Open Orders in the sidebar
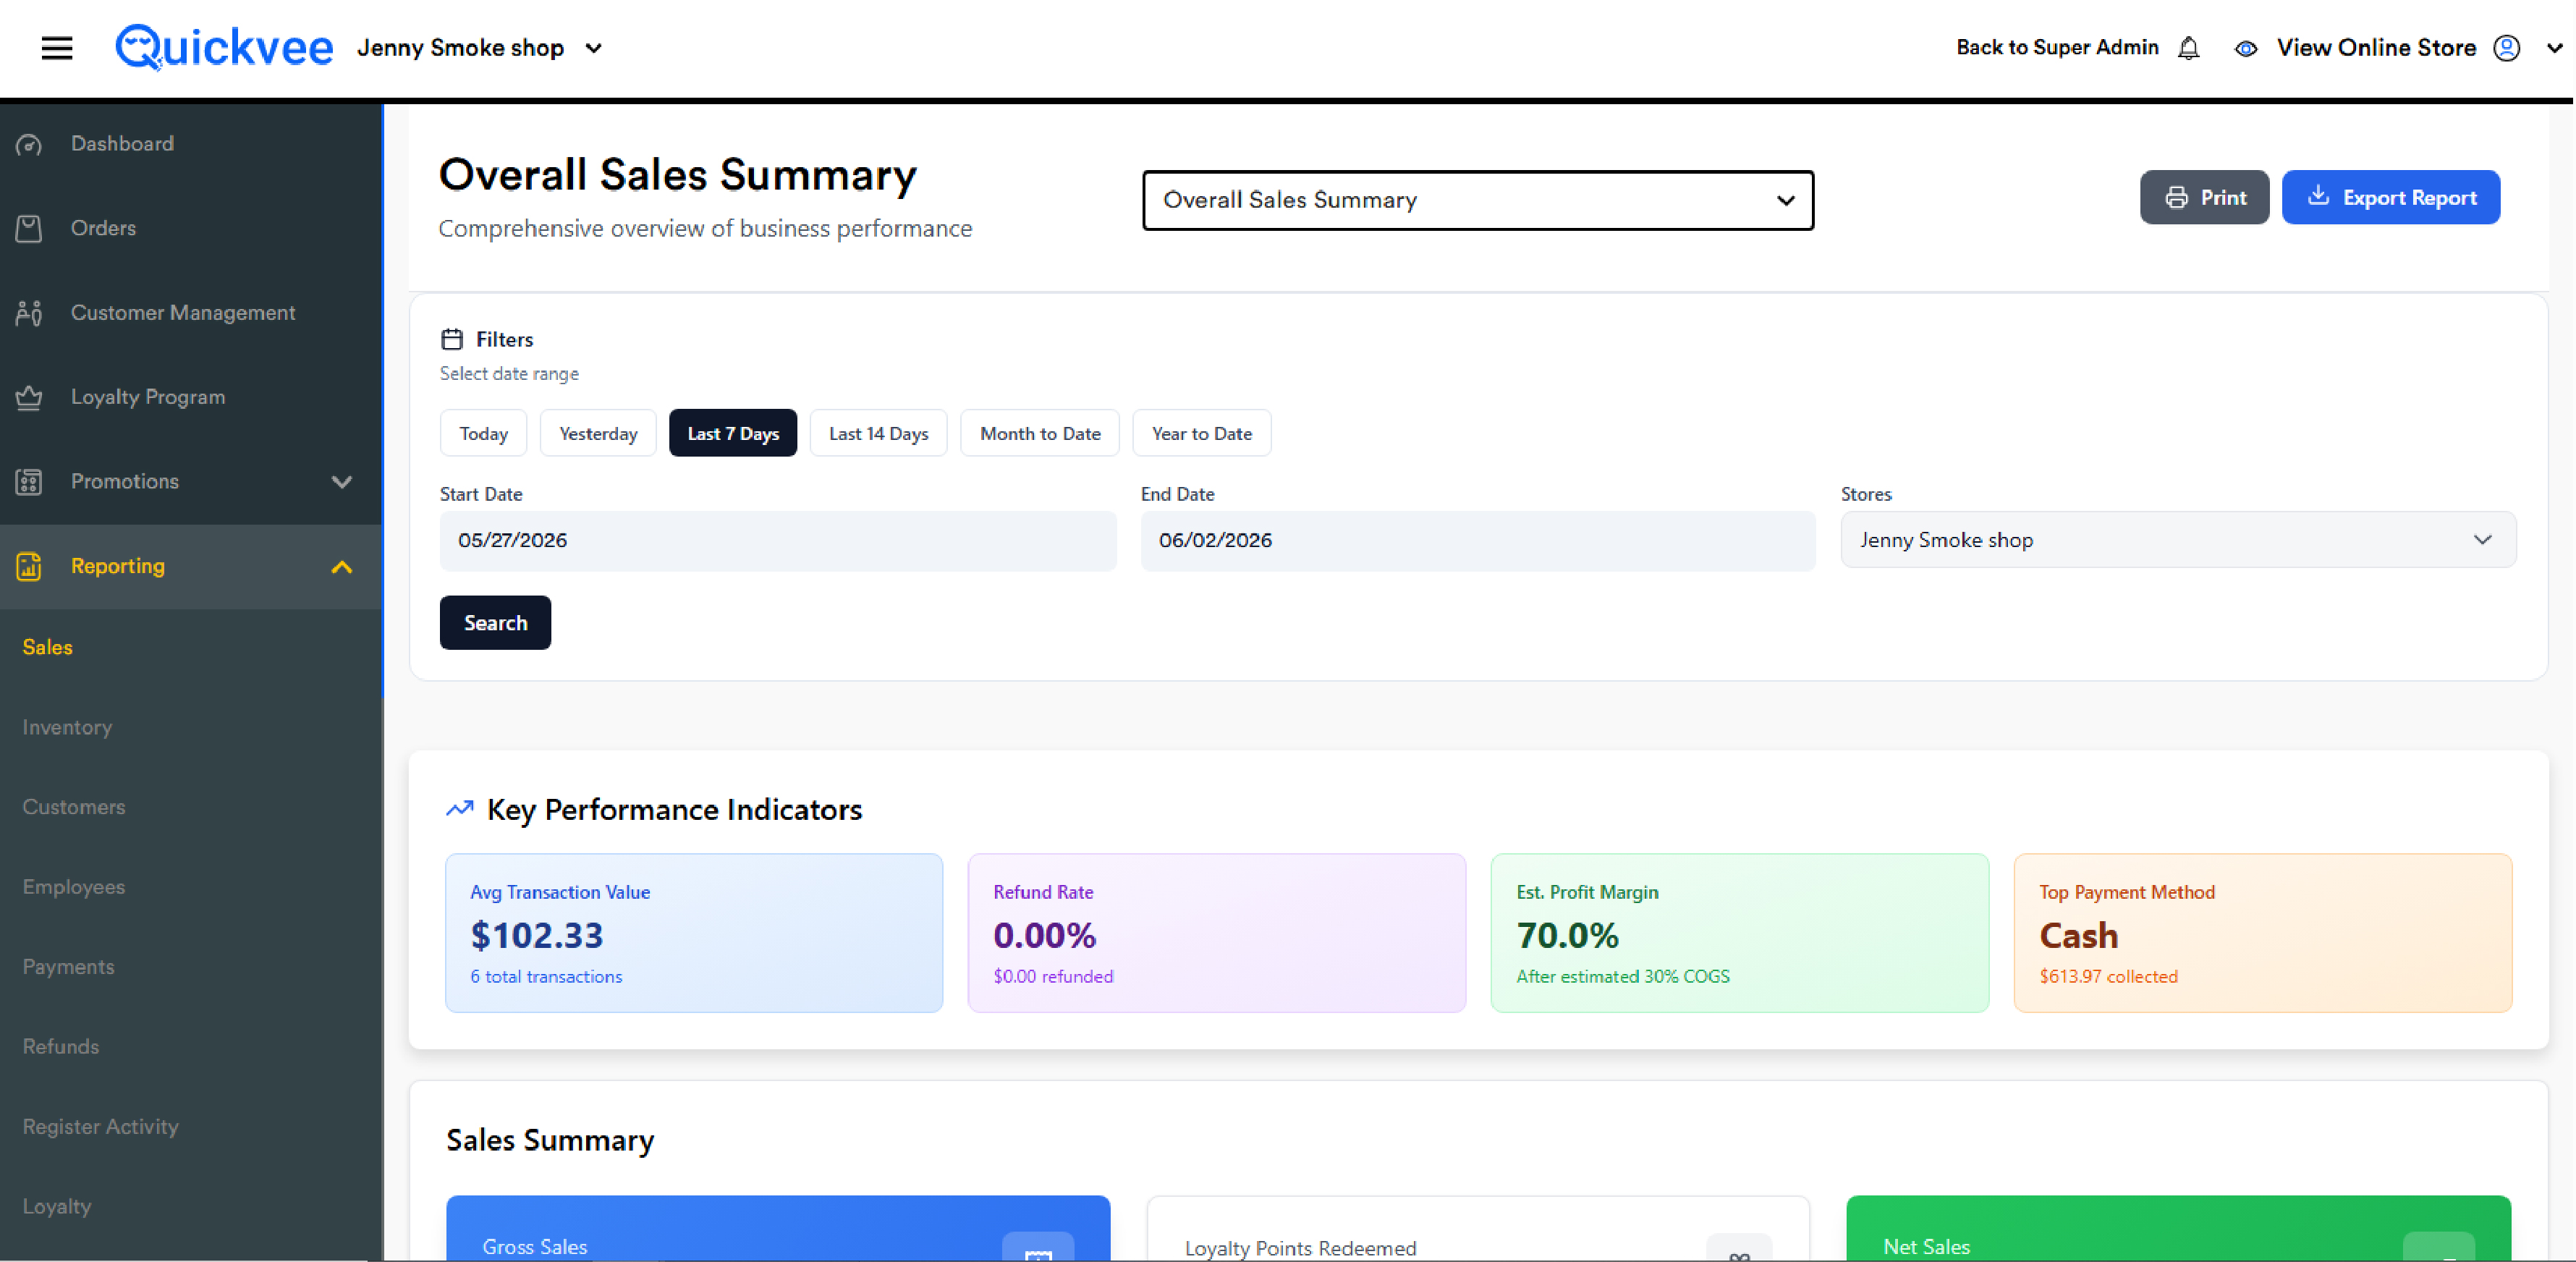2576x1262 pixels. tap(191, 228)
